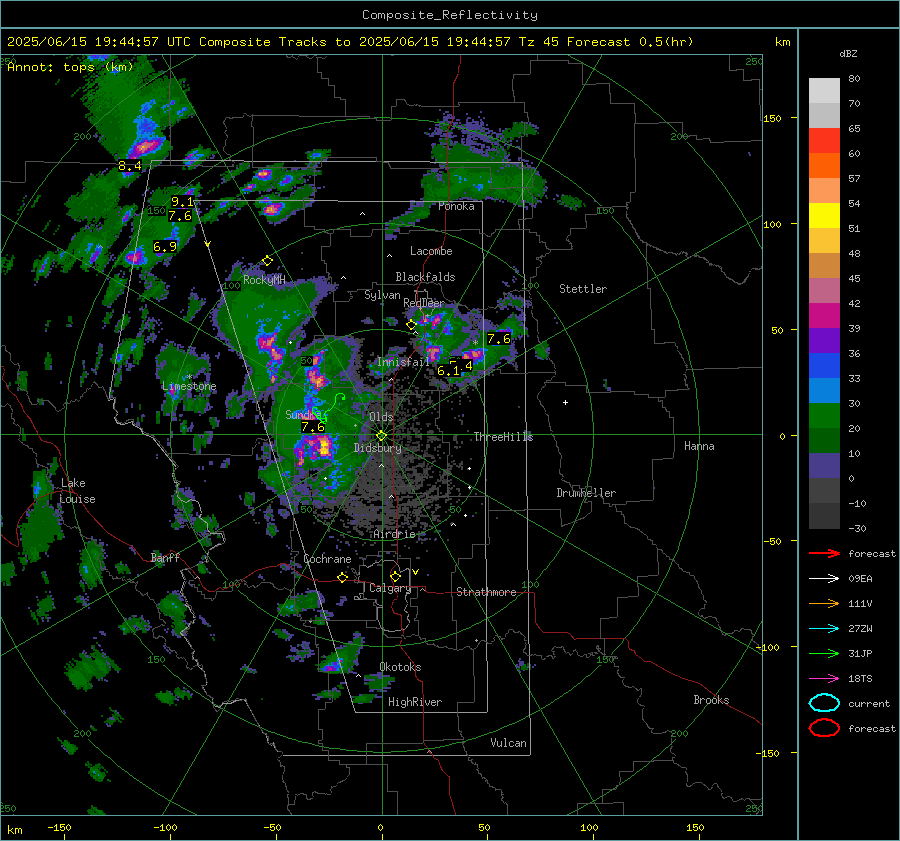The width and height of the screenshot is (900, 841).
Task: Click the red forecast arrow in legend
Action: (x=824, y=553)
